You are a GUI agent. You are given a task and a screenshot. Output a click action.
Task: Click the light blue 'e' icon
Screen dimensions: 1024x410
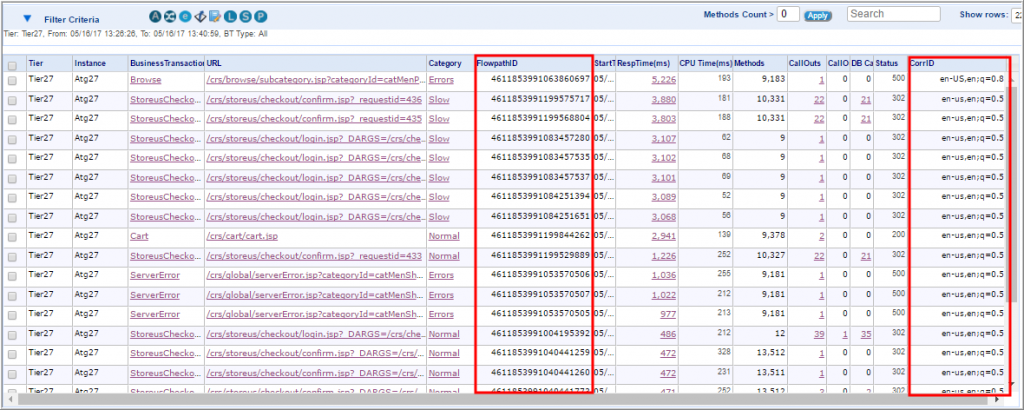coord(185,17)
